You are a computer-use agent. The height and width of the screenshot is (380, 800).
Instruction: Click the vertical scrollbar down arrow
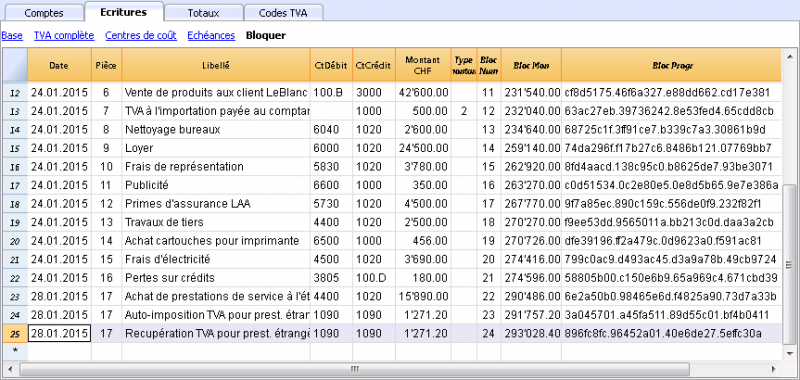point(789,352)
